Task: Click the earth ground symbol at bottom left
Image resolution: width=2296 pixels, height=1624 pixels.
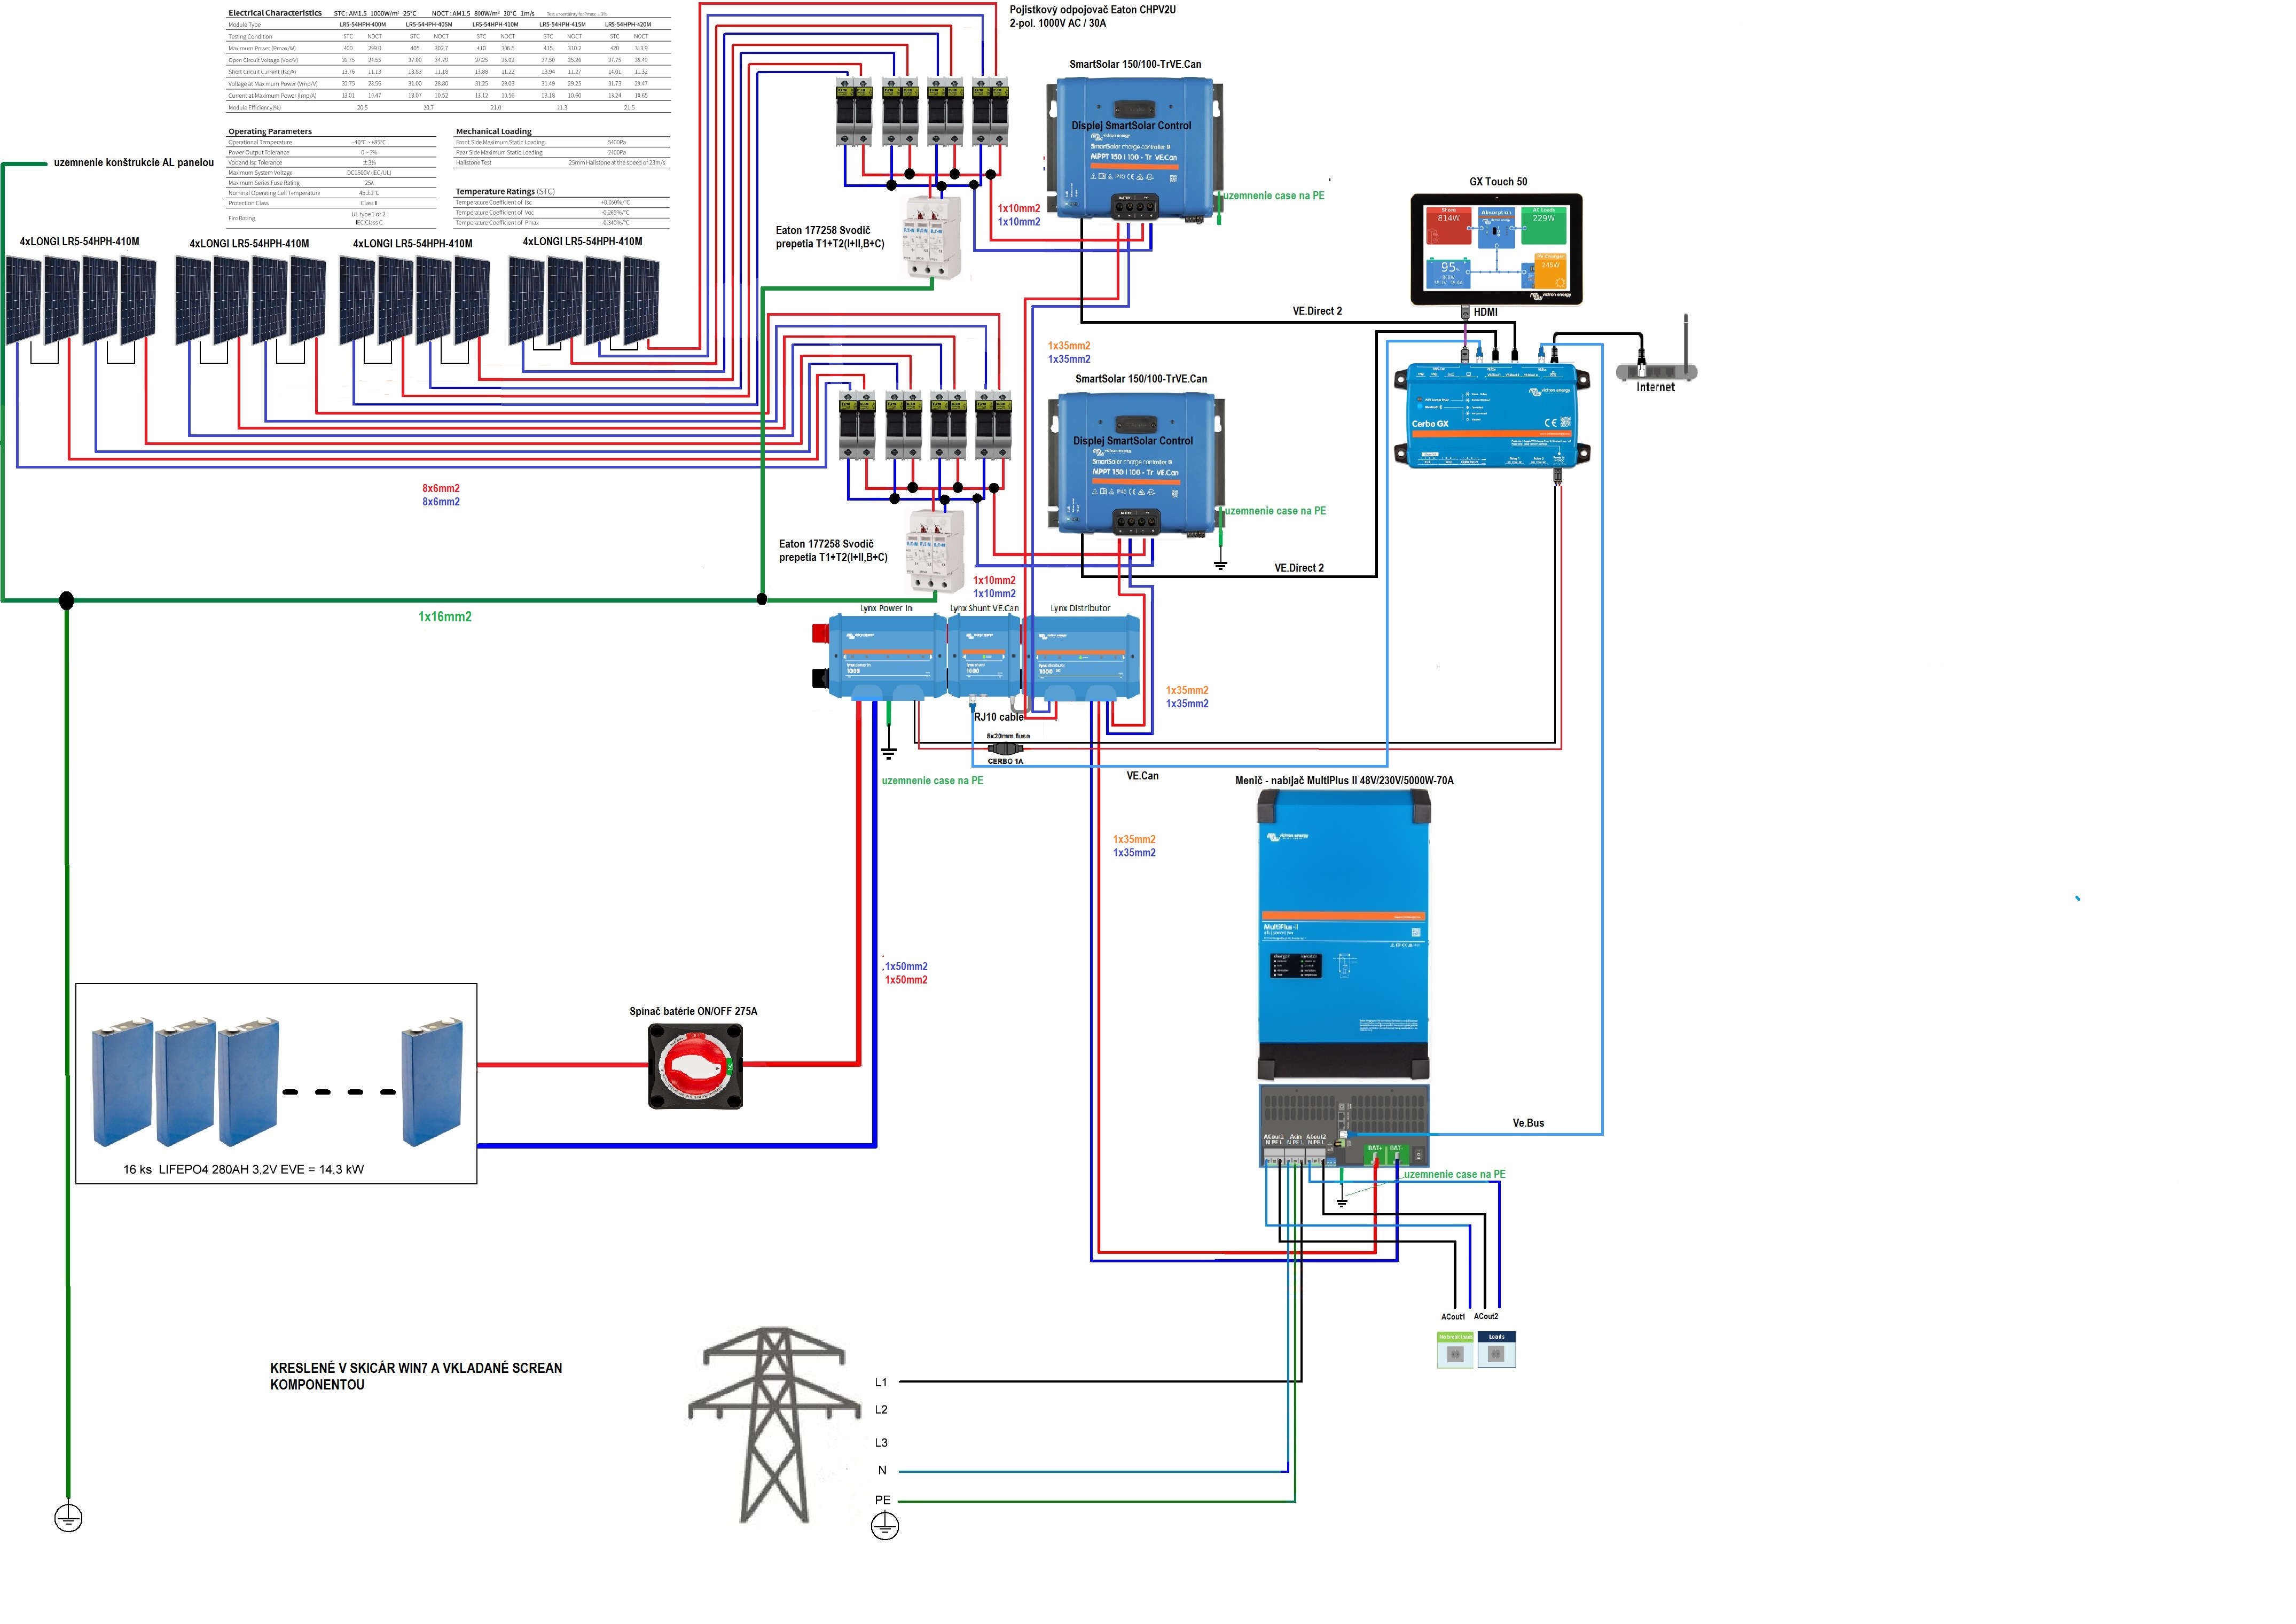Action: click(x=68, y=1519)
